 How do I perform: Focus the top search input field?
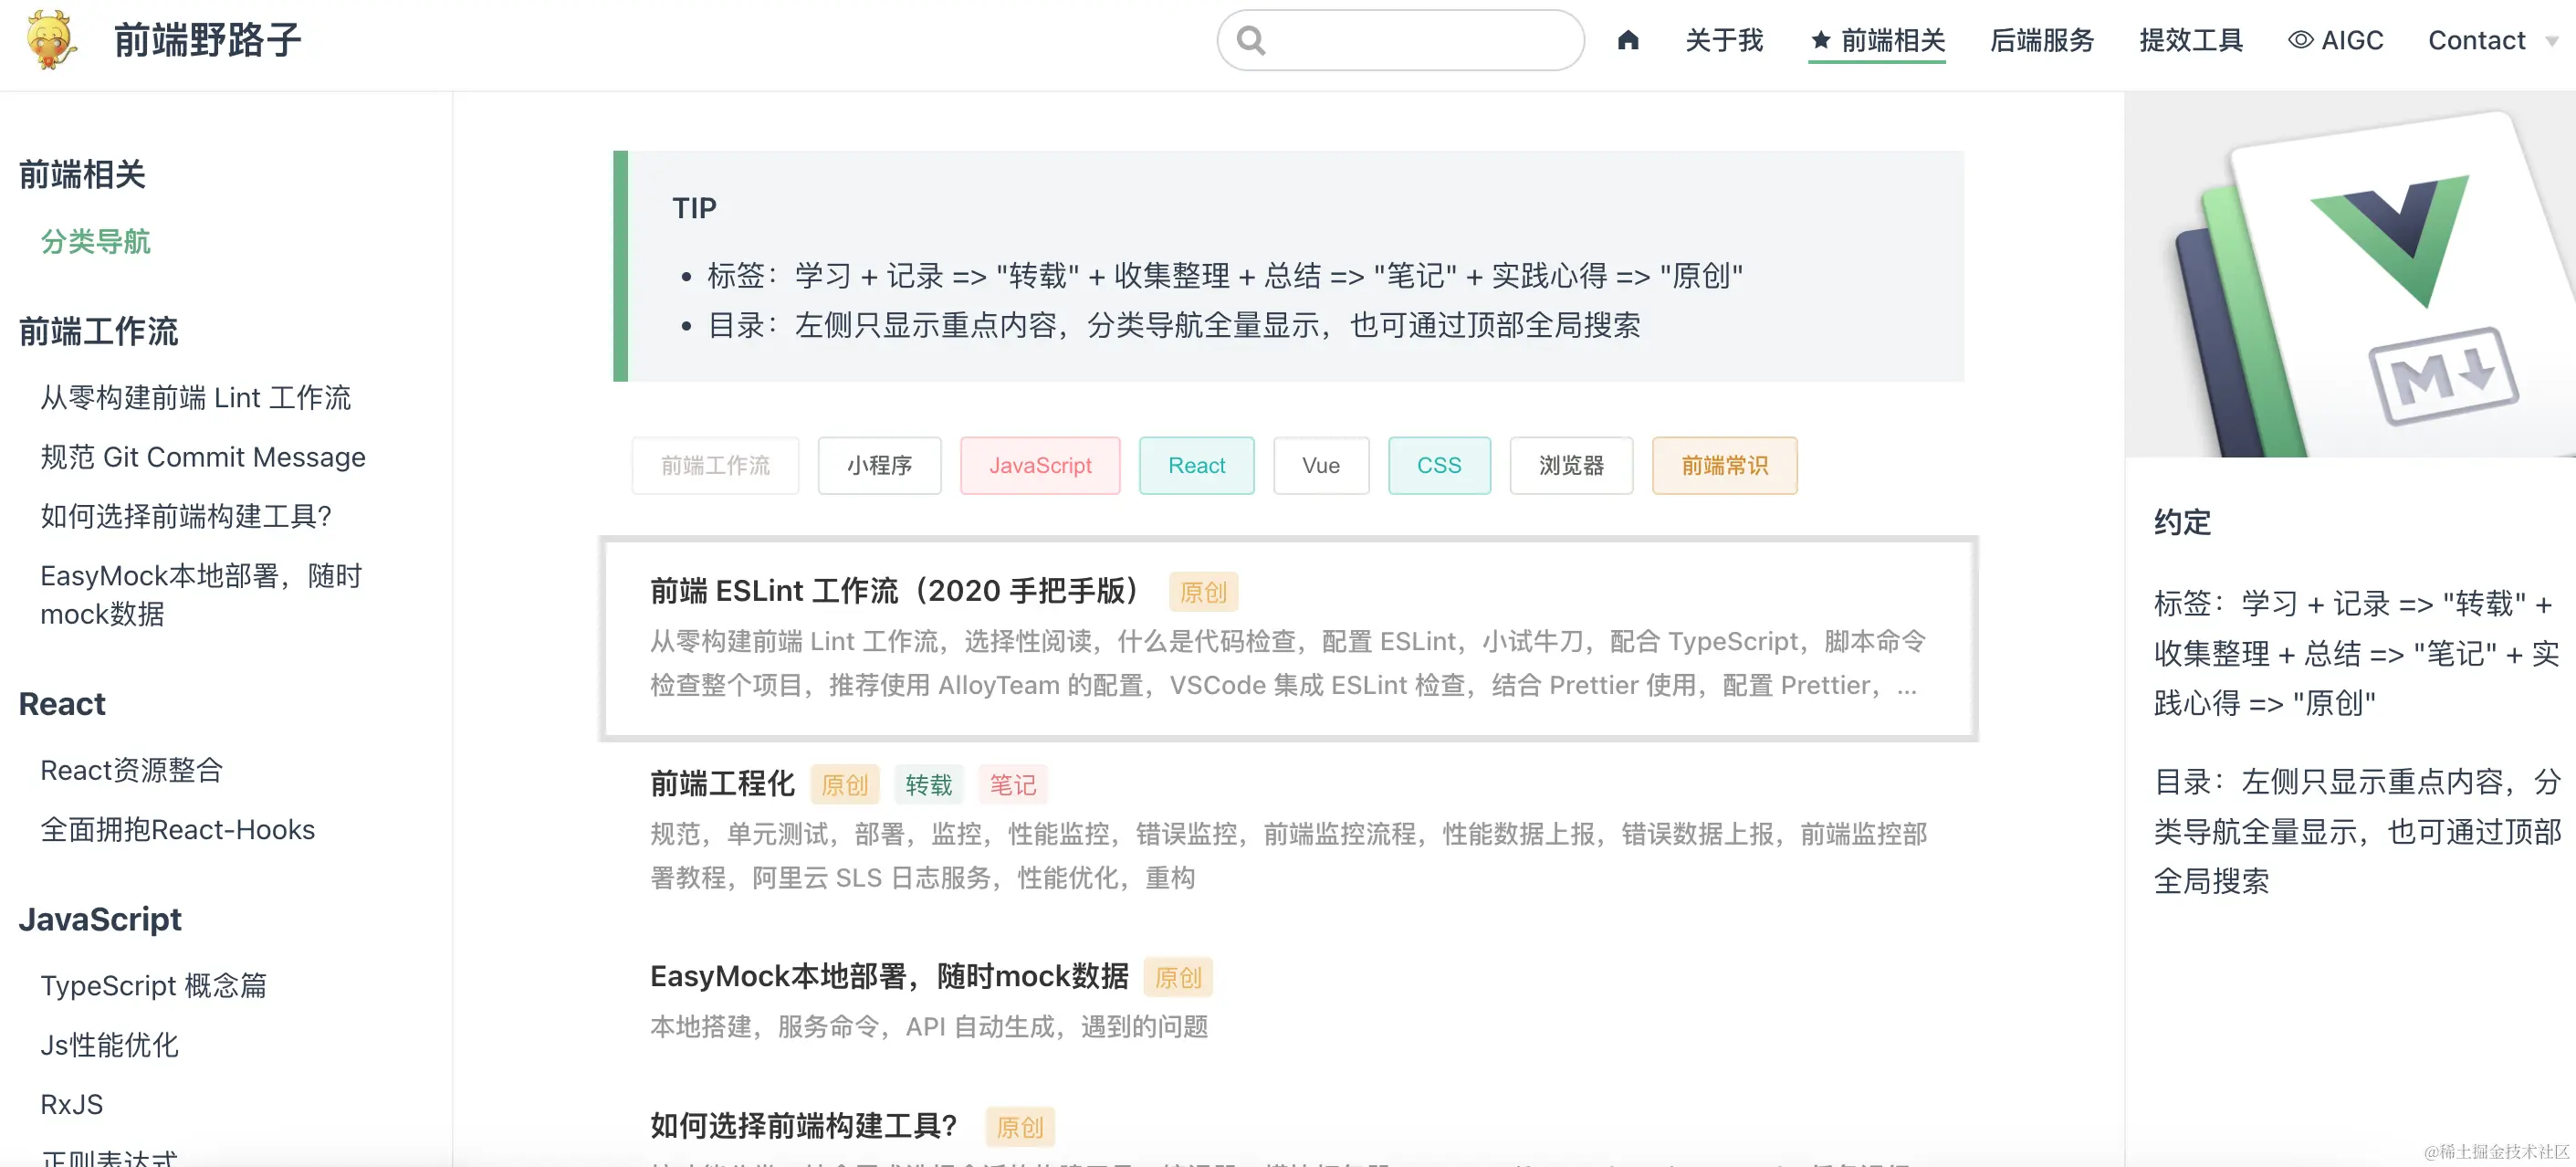click(x=1420, y=40)
